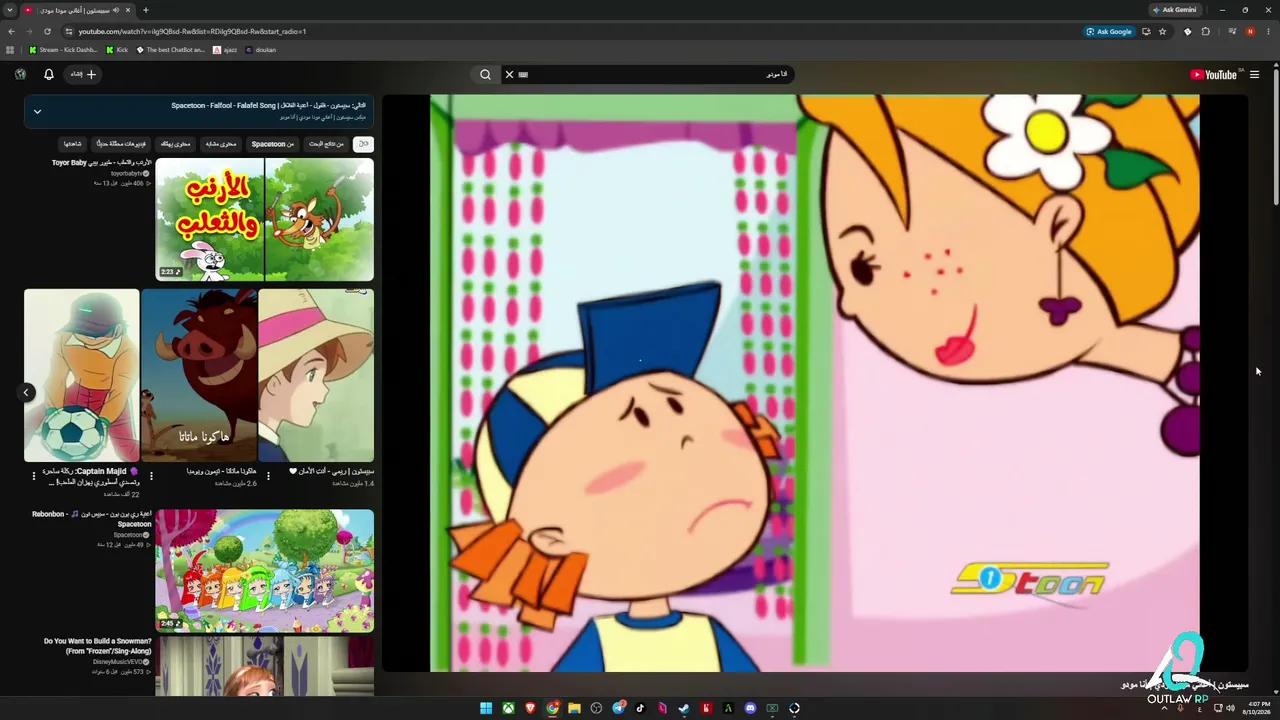Click the Rebonbon Spacetoon video title
The width and height of the screenshot is (1280, 720).
[x=91, y=519]
